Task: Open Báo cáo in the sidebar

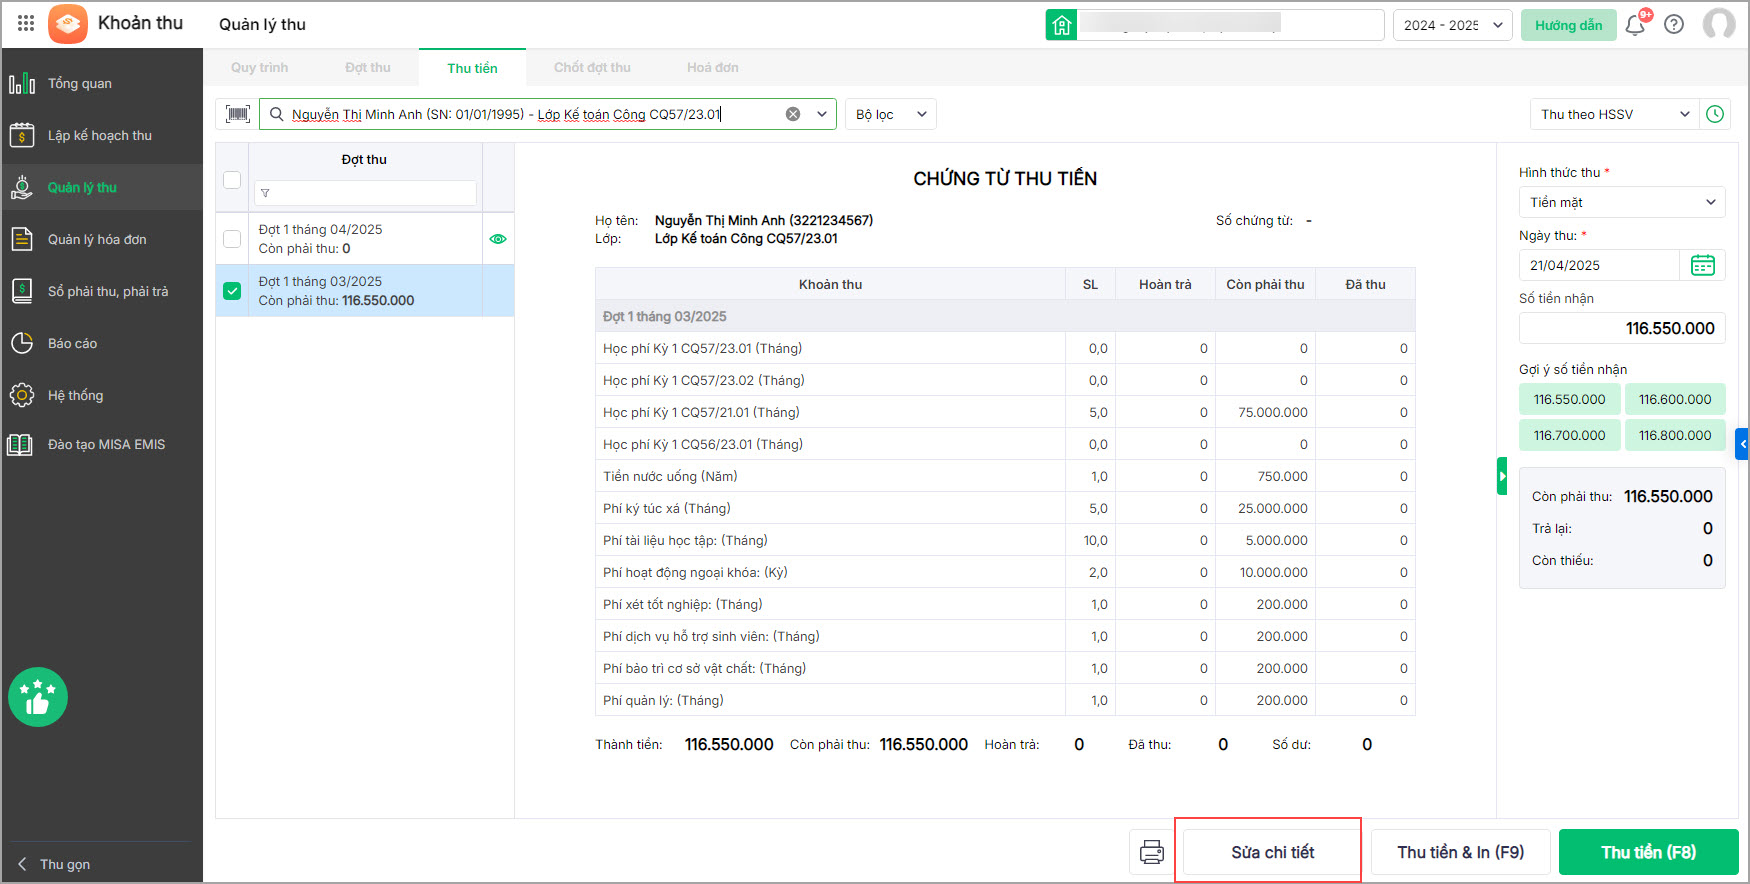Action: pyautogui.click(x=72, y=343)
